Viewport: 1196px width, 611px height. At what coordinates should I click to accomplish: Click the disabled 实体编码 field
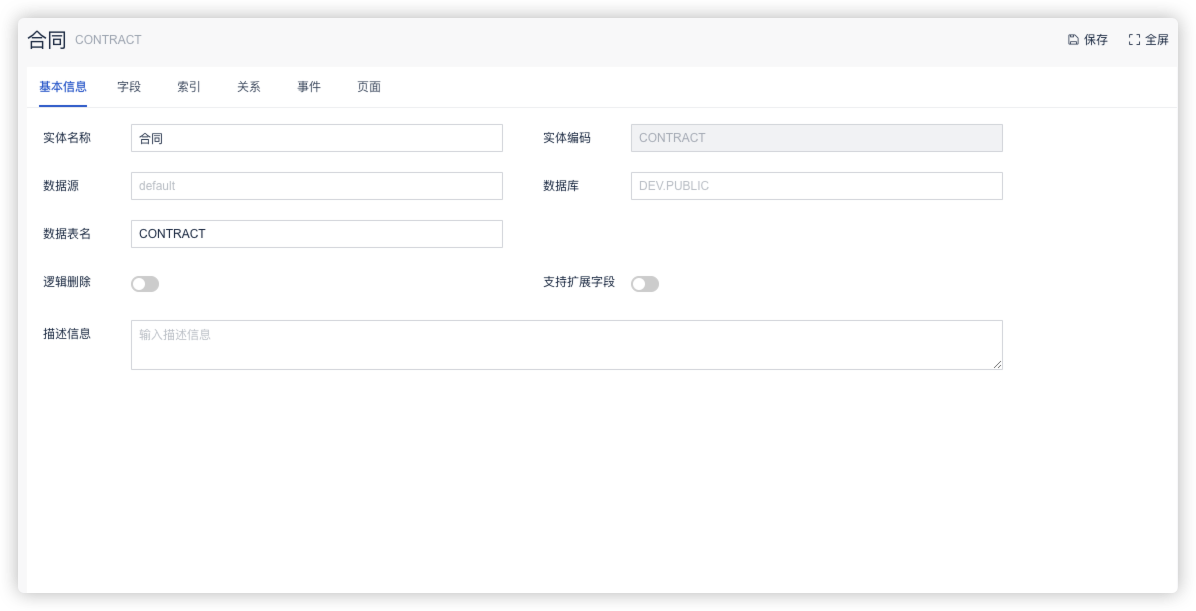816,138
